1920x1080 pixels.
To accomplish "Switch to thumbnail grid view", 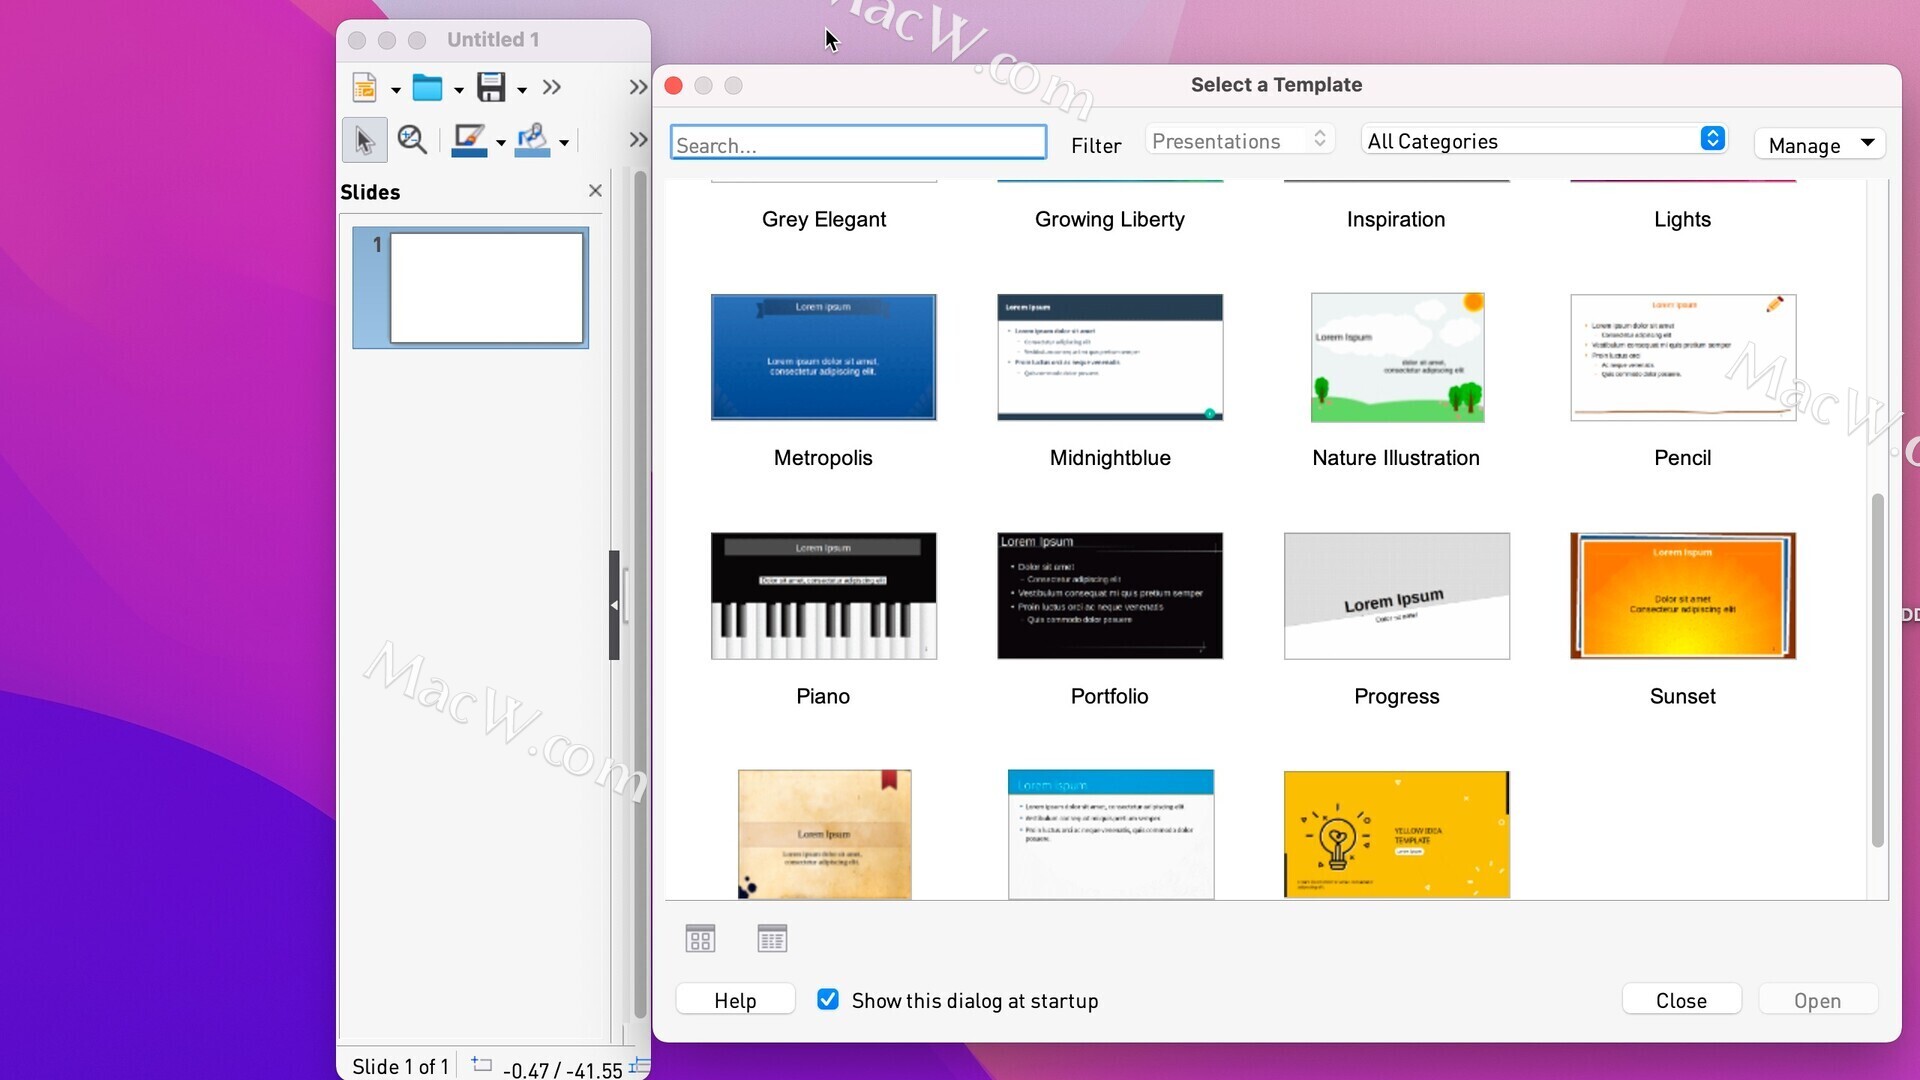I will [700, 939].
